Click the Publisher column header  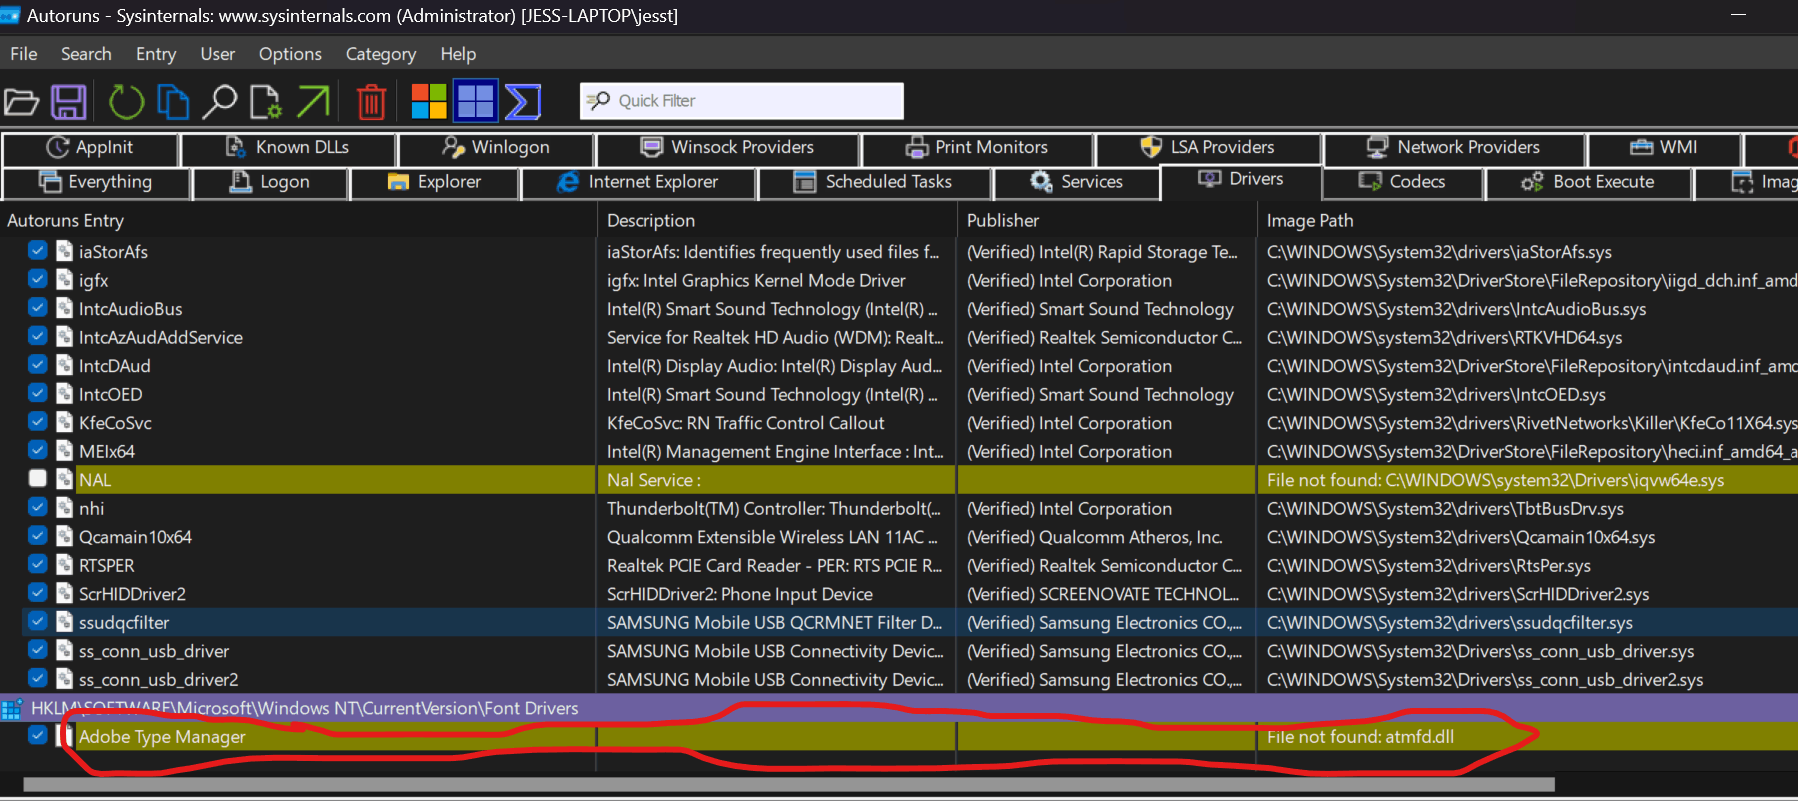click(1003, 220)
